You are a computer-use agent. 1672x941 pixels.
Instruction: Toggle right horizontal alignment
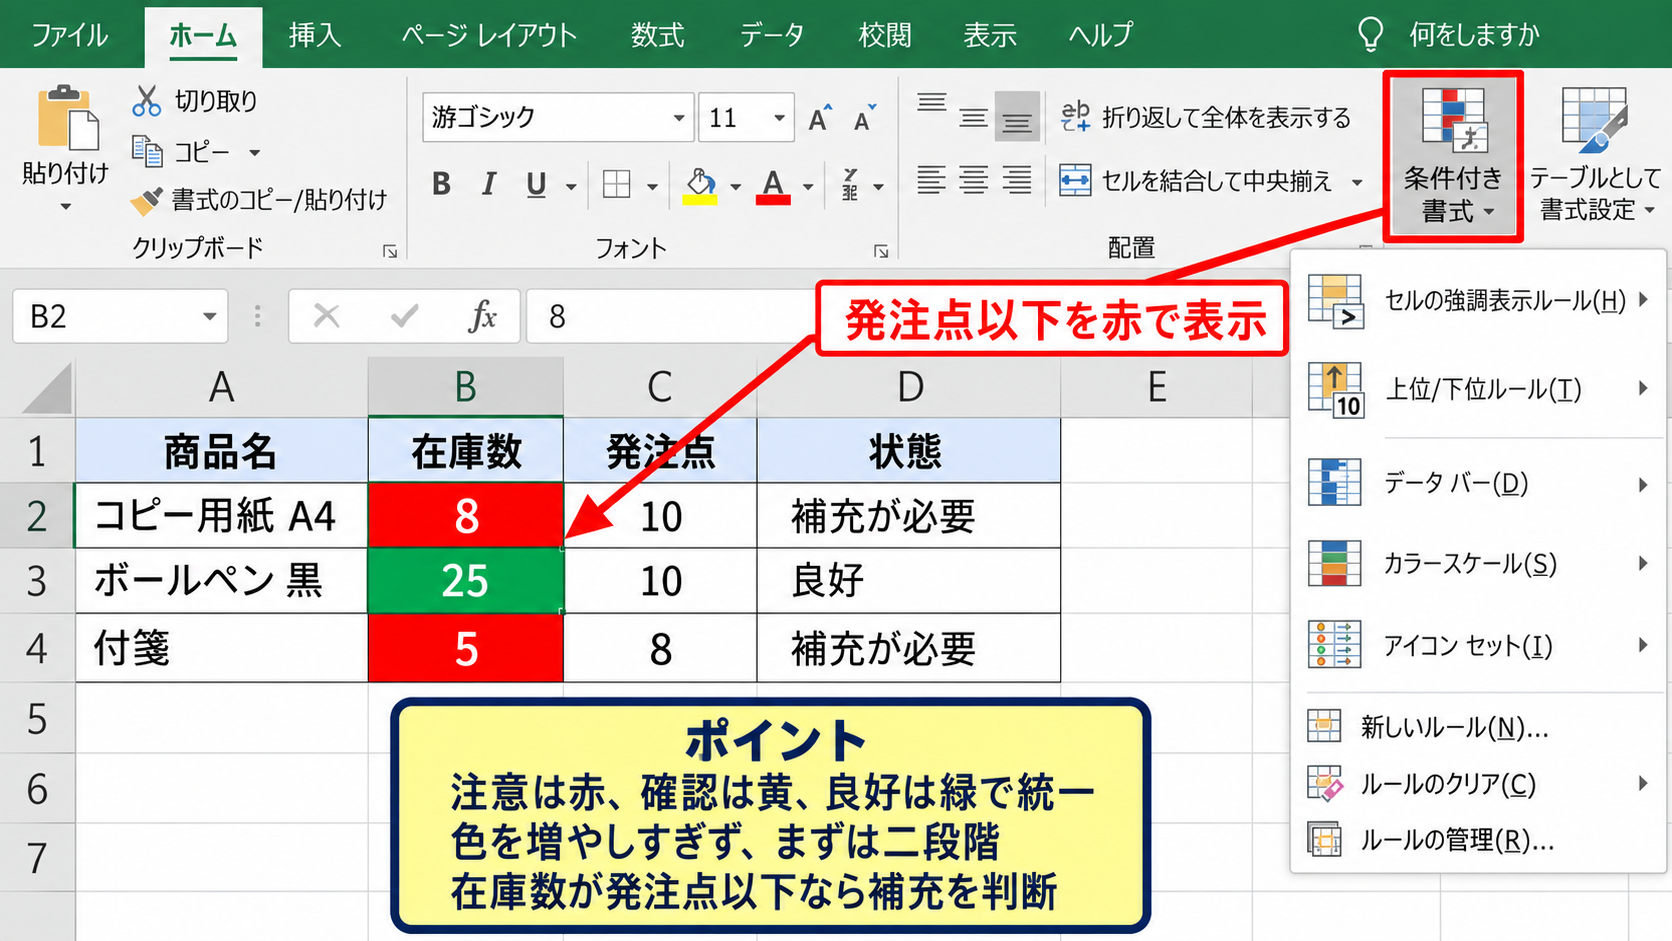[x=1017, y=180]
